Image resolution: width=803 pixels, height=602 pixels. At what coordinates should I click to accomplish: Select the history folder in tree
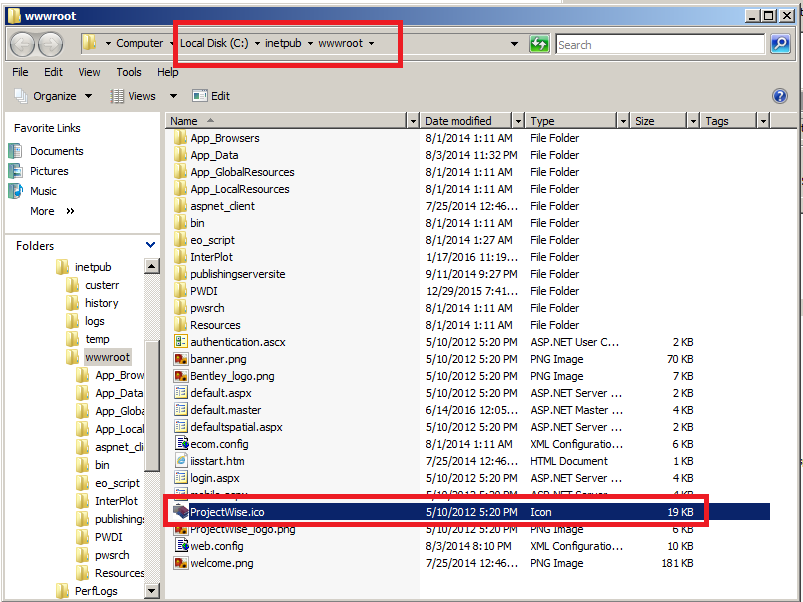pyautogui.click(x=101, y=303)
